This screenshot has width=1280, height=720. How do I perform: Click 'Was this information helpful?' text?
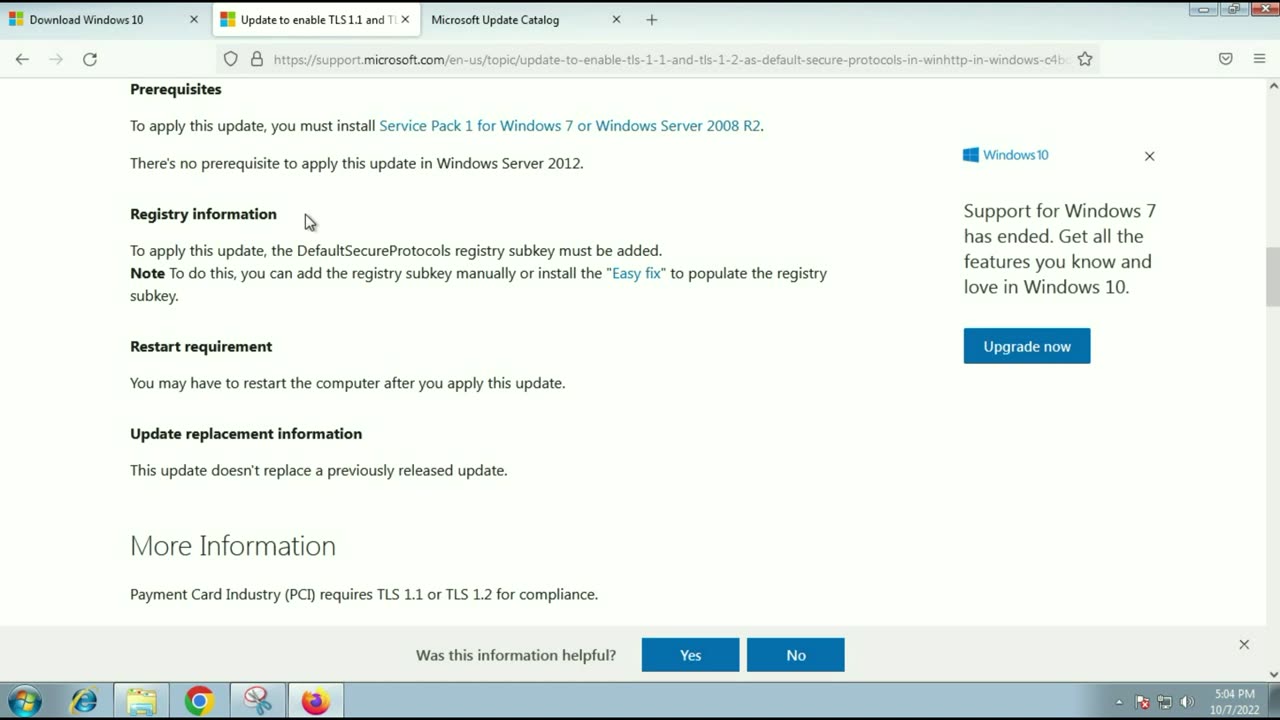pyautogui.click(x=516, y=655)
